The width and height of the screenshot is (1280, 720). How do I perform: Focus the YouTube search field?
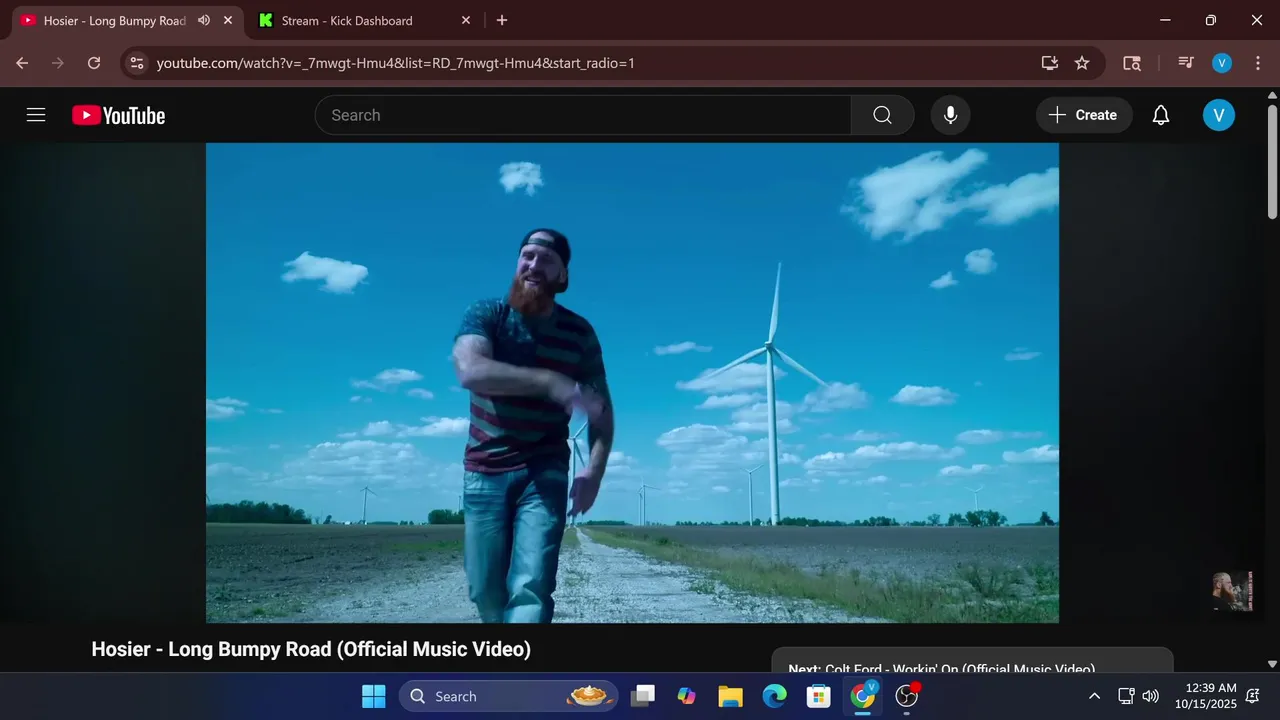click(x=583, y=115)
